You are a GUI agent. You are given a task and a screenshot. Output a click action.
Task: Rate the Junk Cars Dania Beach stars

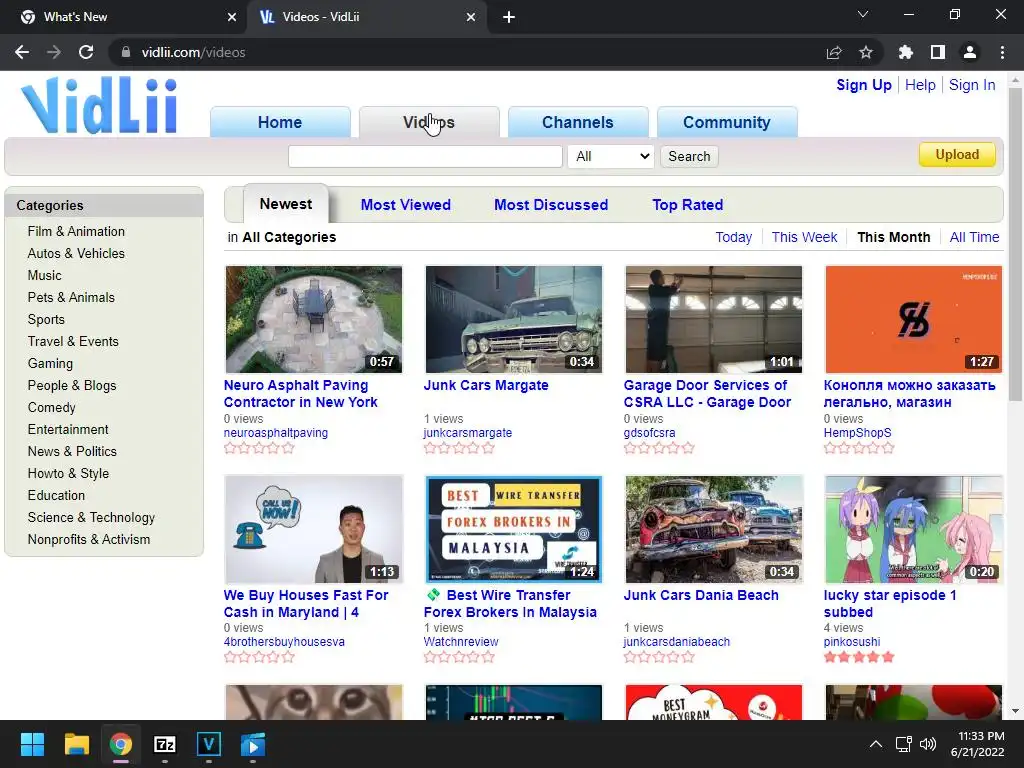659,657
